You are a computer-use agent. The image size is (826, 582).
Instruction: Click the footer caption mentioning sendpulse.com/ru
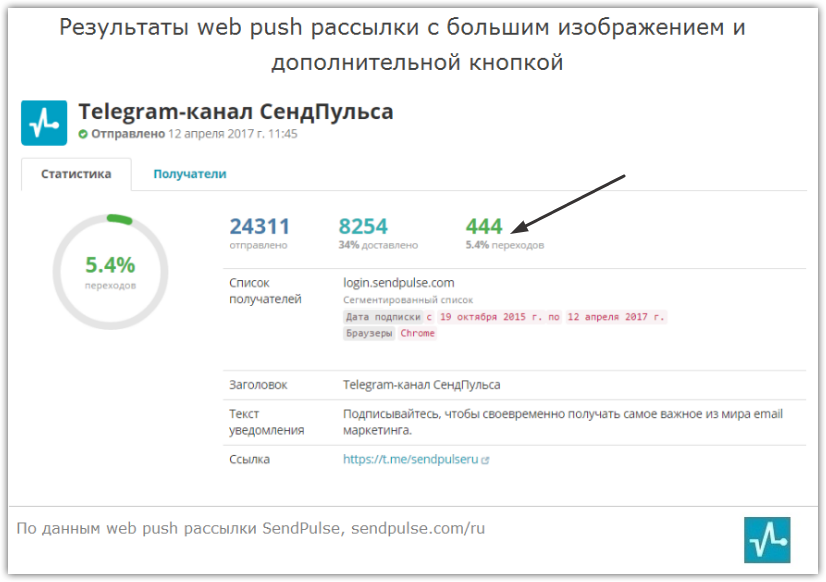[x=251, y=528]
